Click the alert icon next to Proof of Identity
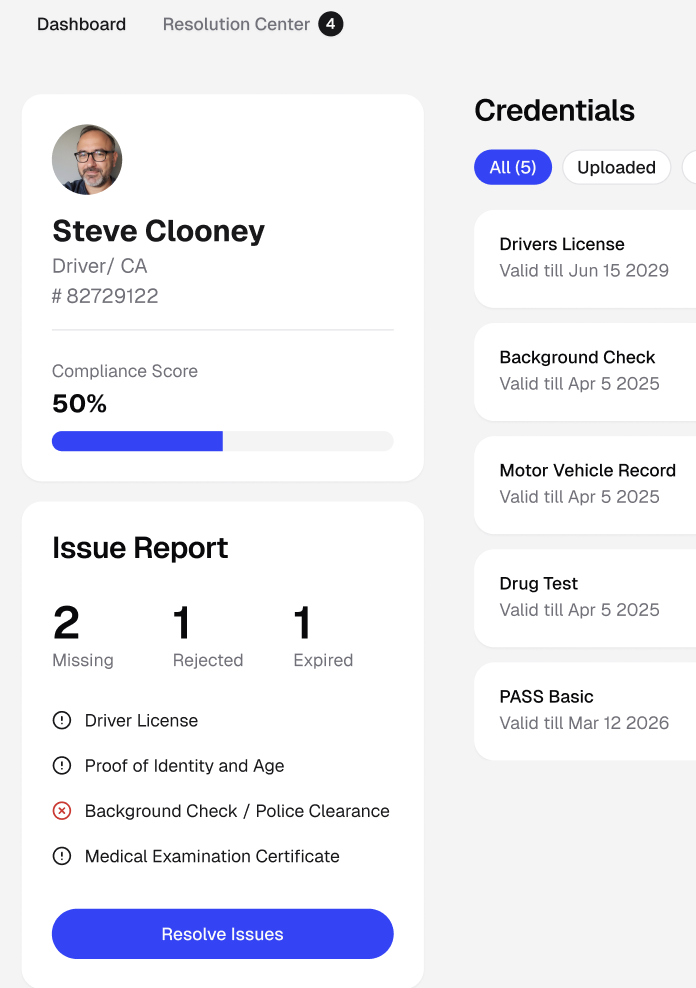The height and width of the screenshot is (988, 696). [x=62, y=766]
